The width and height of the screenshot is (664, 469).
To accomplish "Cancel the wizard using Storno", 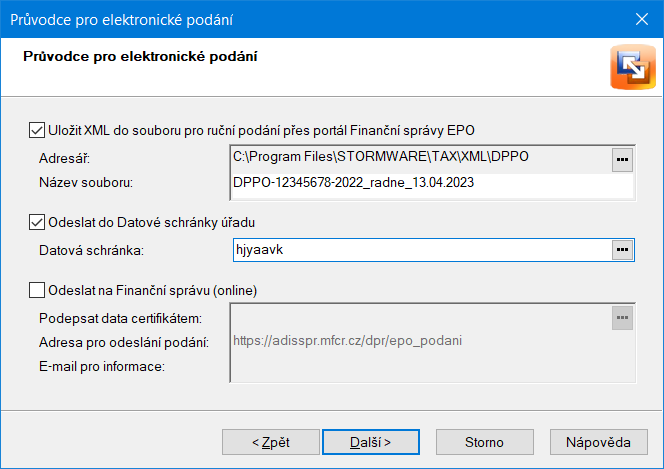I will coord(484,442).
